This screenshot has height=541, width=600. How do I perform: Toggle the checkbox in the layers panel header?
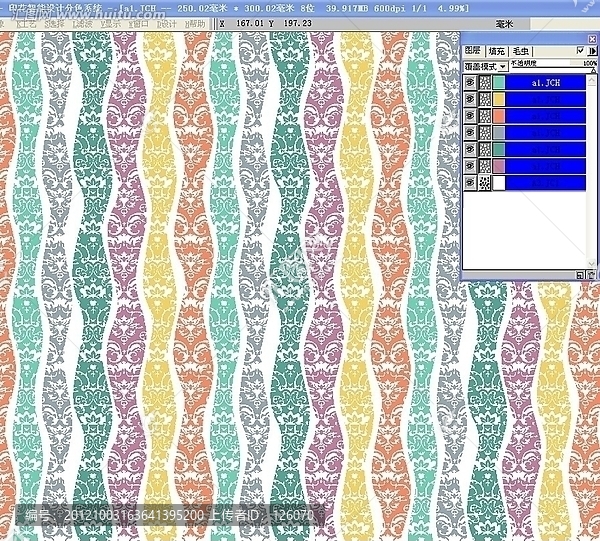[580, 51]
